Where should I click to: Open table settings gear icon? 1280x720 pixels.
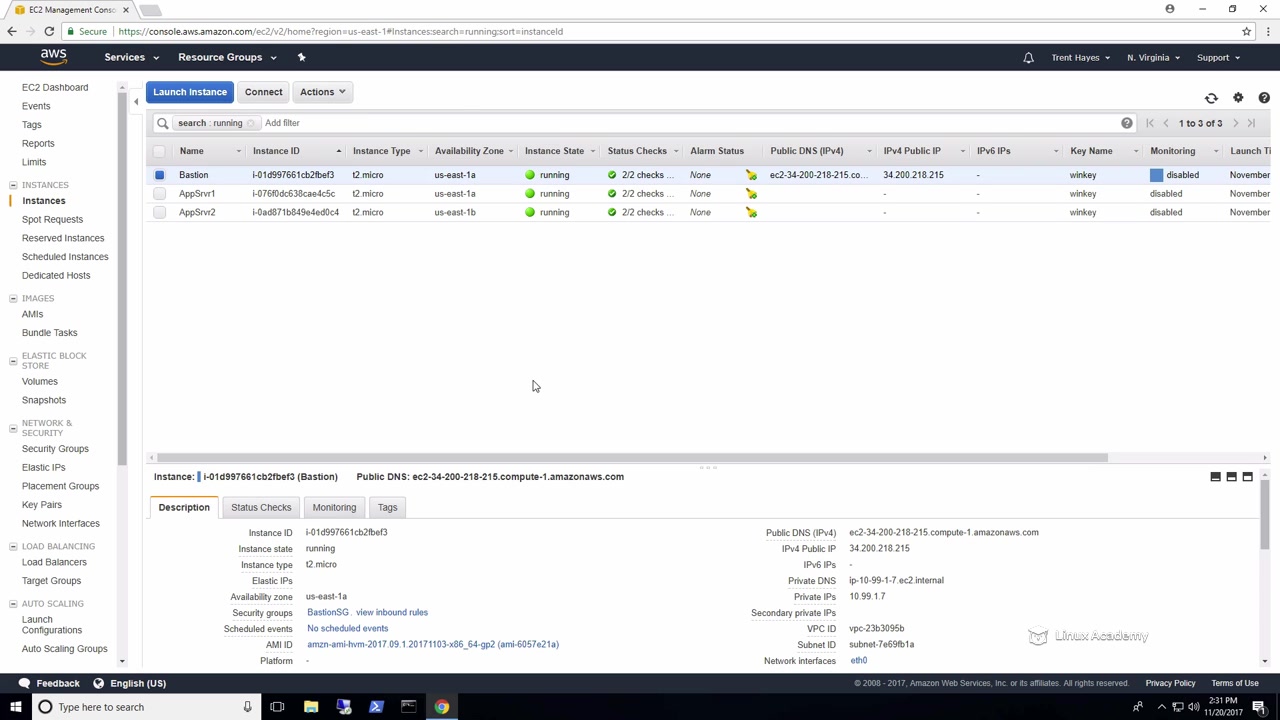(1238, 98)
